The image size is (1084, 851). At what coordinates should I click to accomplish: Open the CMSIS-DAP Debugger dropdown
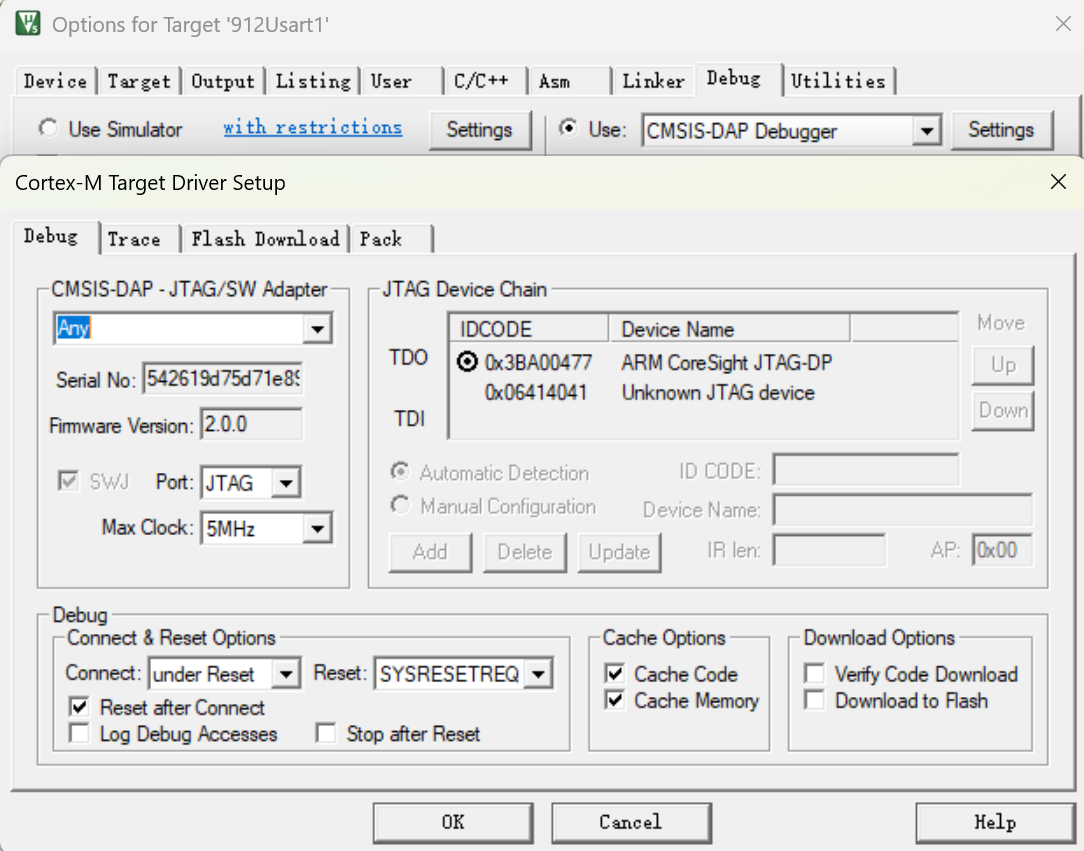point(926,130)
